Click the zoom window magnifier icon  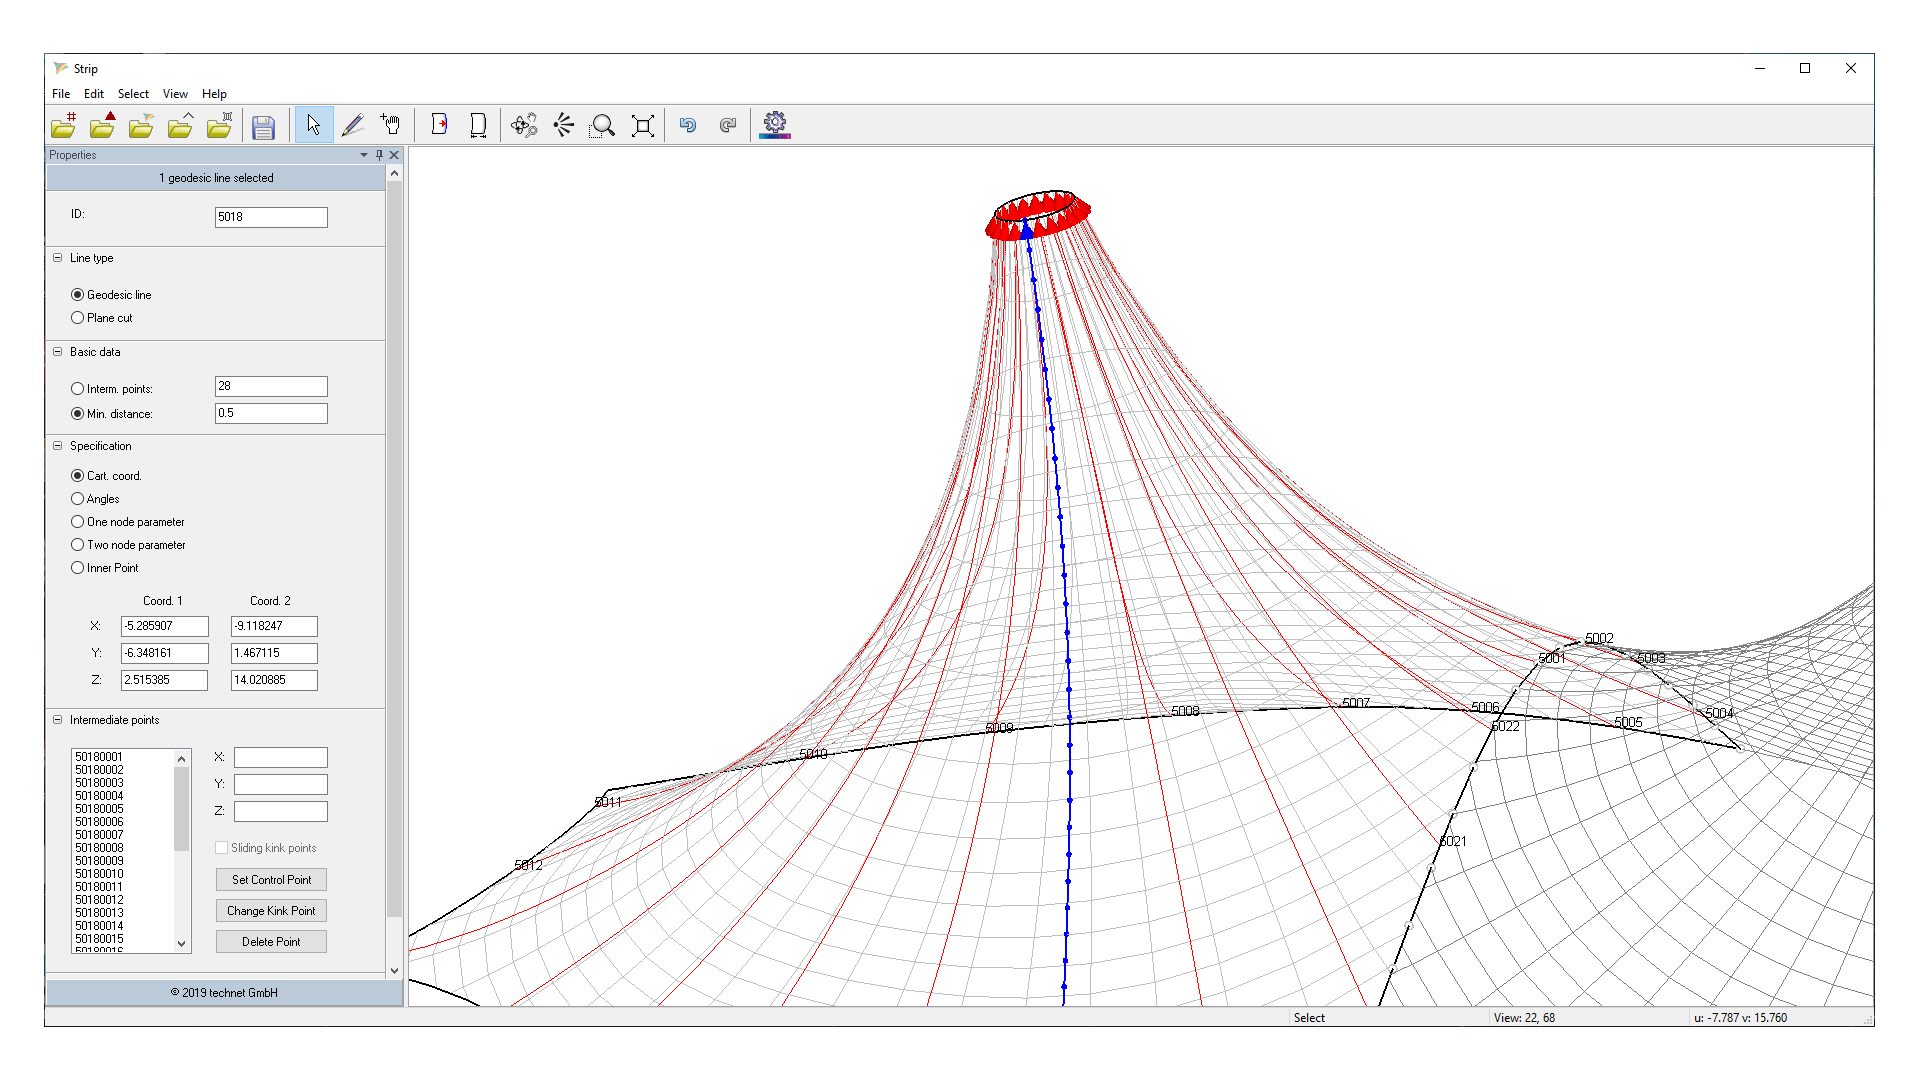click(x=603, y=125)
